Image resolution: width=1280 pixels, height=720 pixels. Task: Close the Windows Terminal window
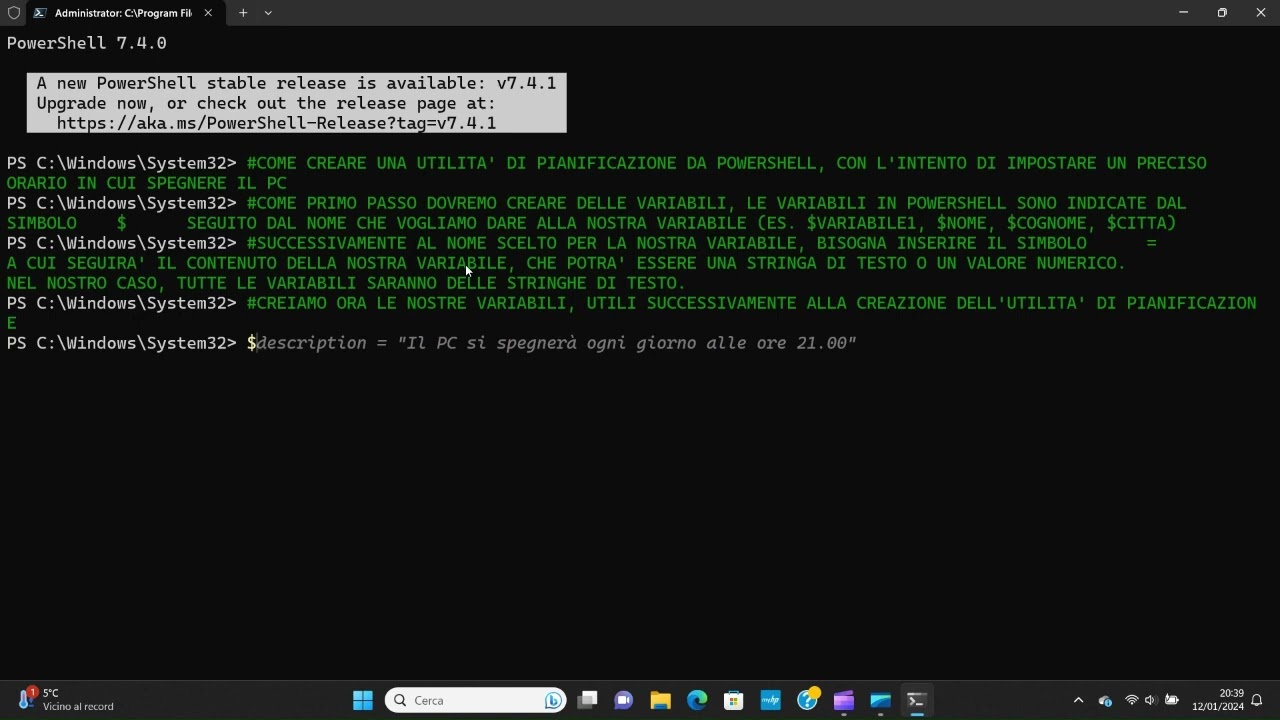1260,13
